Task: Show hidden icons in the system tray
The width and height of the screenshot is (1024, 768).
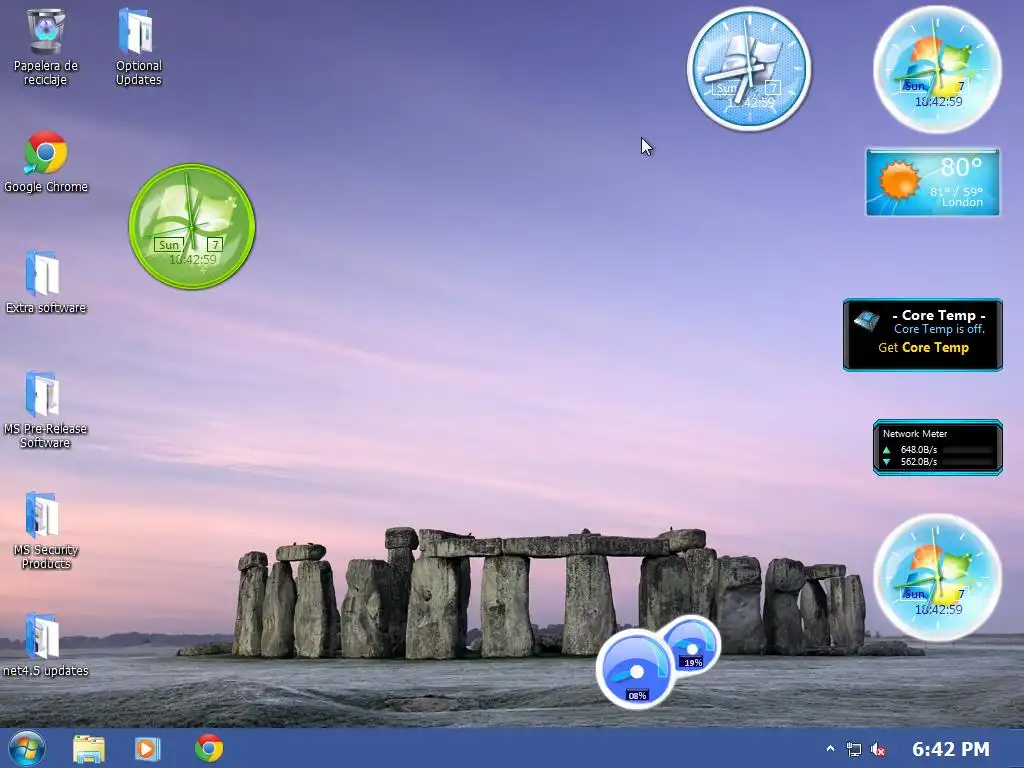Action: click(830, 748)
